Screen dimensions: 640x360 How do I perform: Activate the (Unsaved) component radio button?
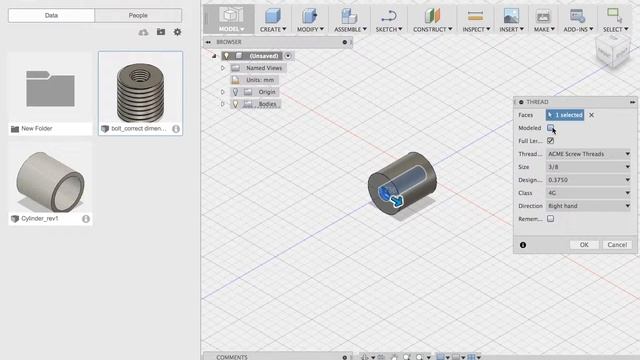tap(288, 56)
